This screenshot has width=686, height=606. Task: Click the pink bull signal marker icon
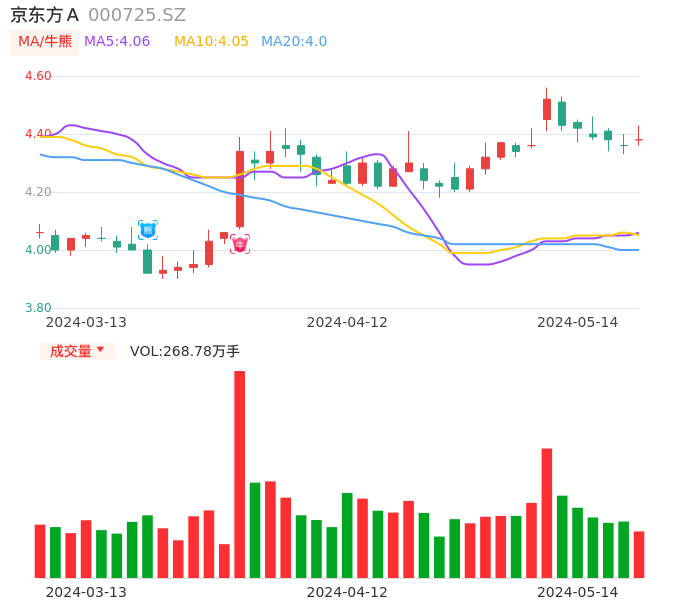pos(240,244)
